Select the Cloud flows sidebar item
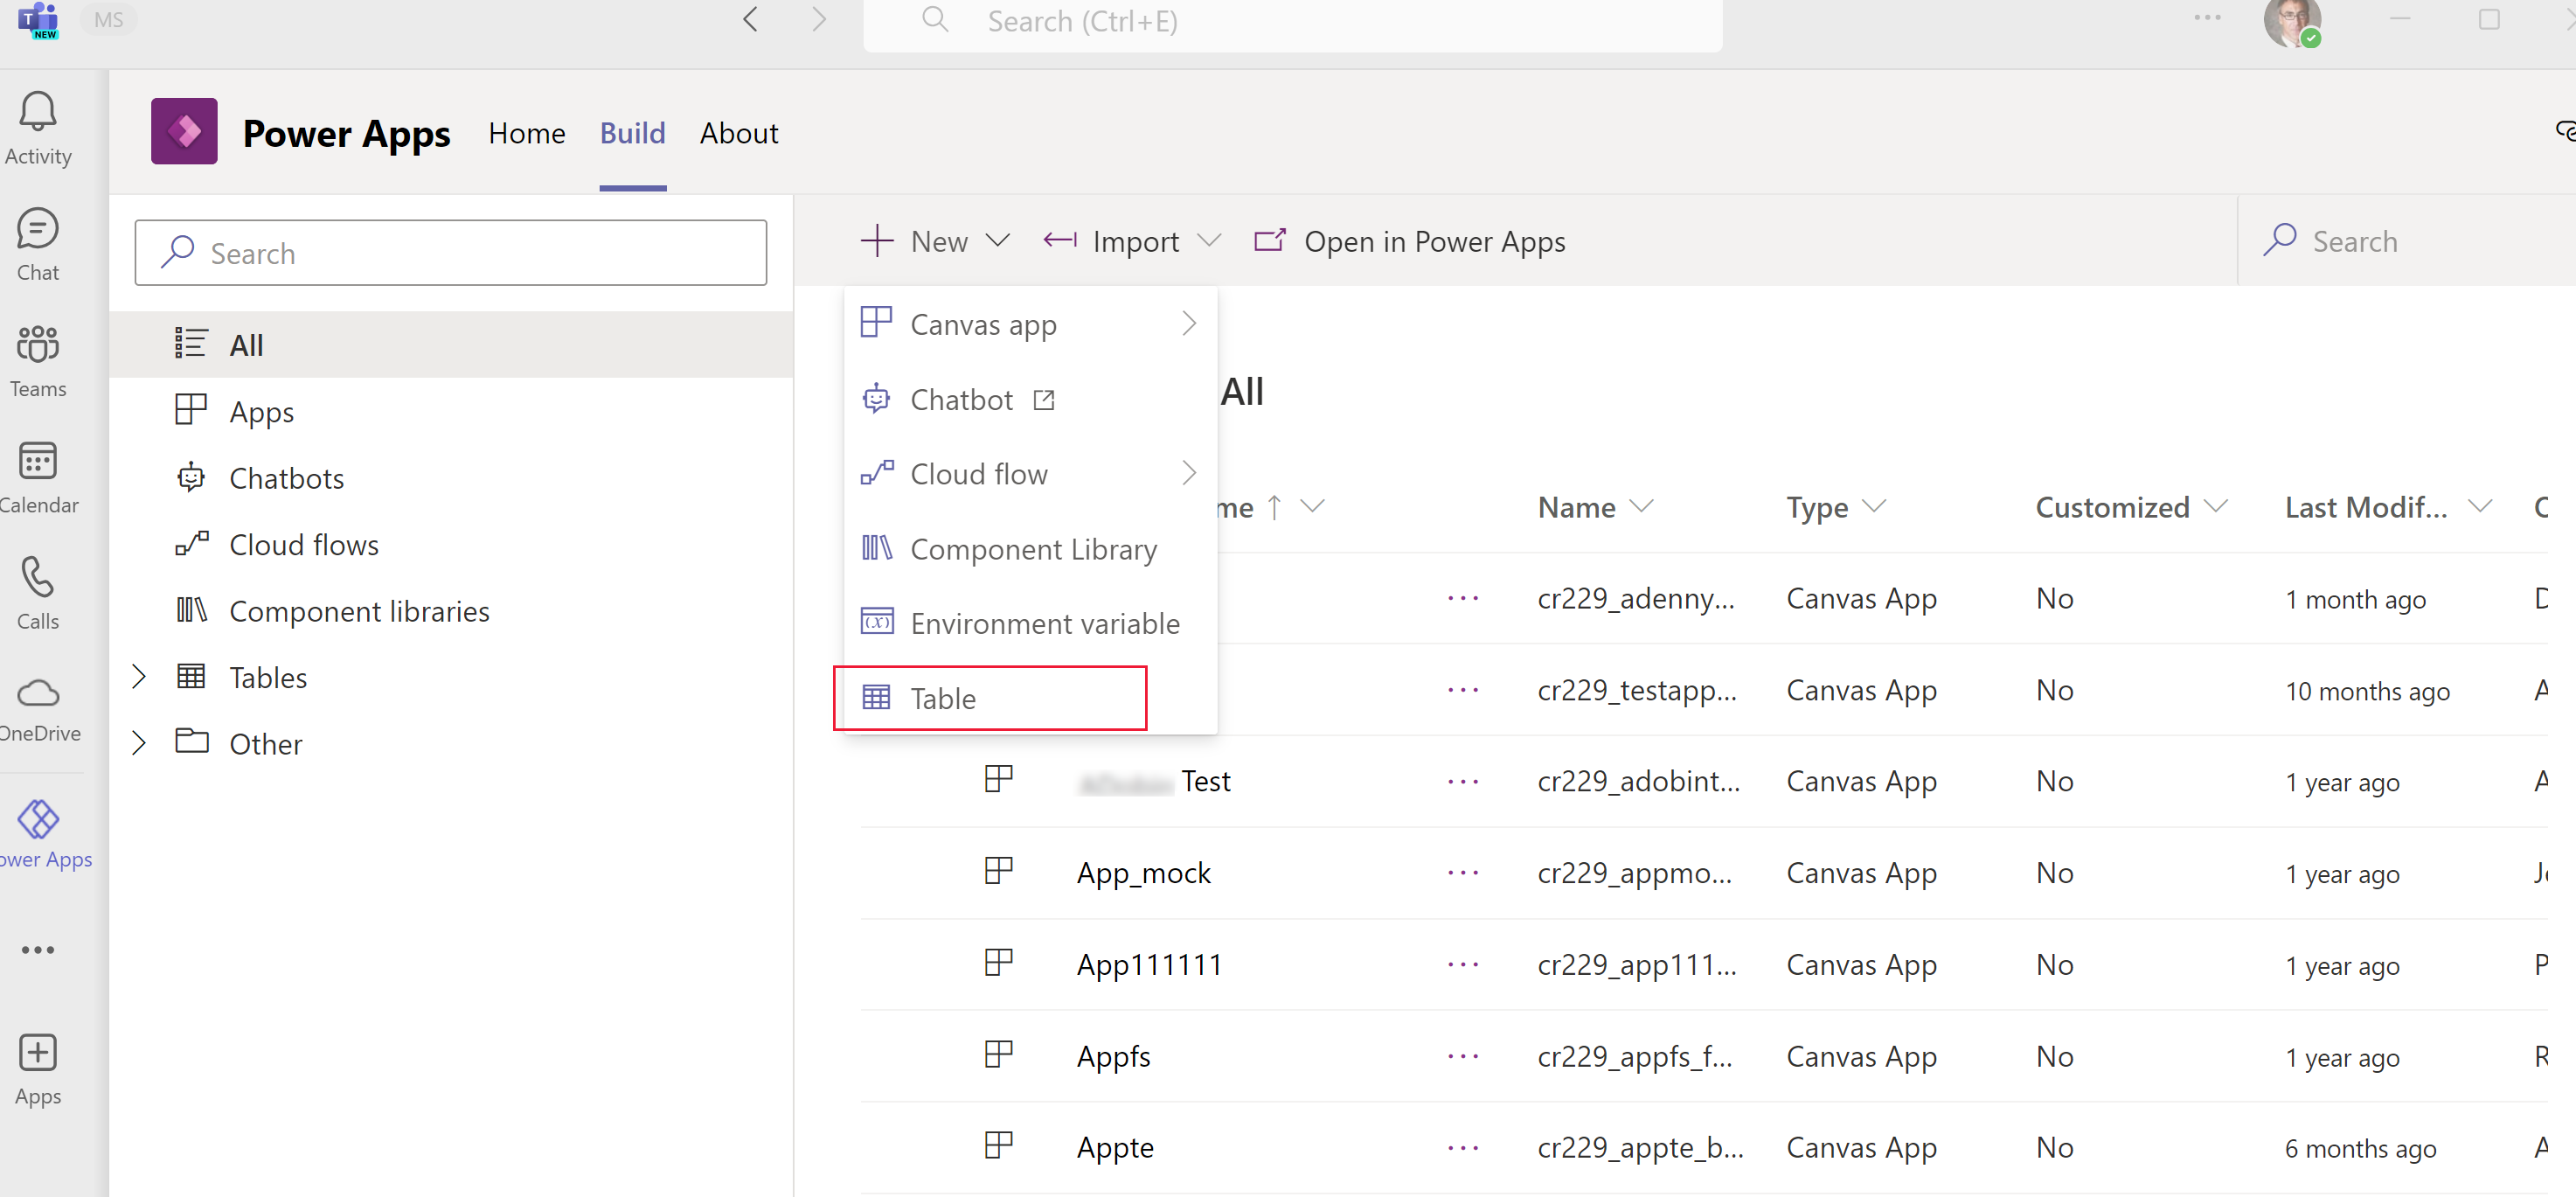This screenshot has height=1197, width=2576. click(x=304, y=543)
